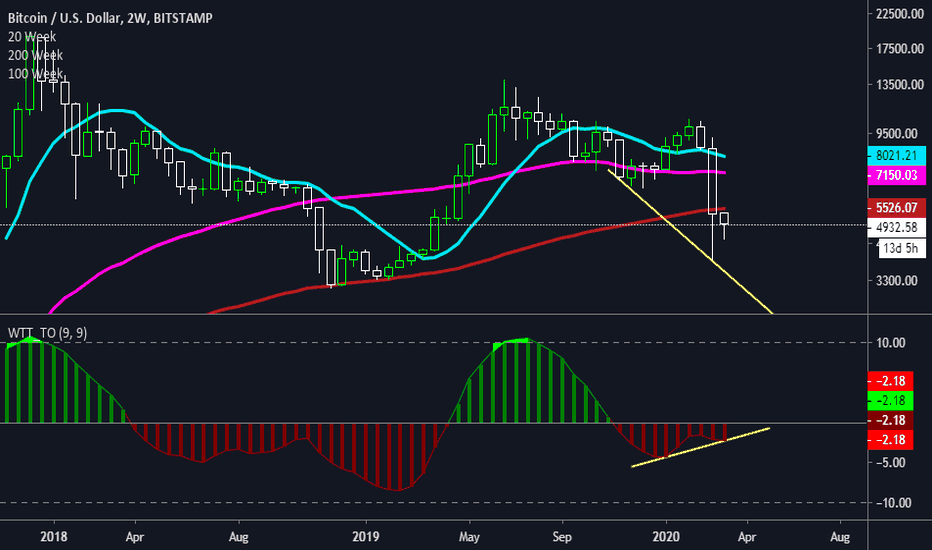Click the bright green -2.18 indicator value
The image size is (932, 550).
pyautogui.click(x=890, y=401)
